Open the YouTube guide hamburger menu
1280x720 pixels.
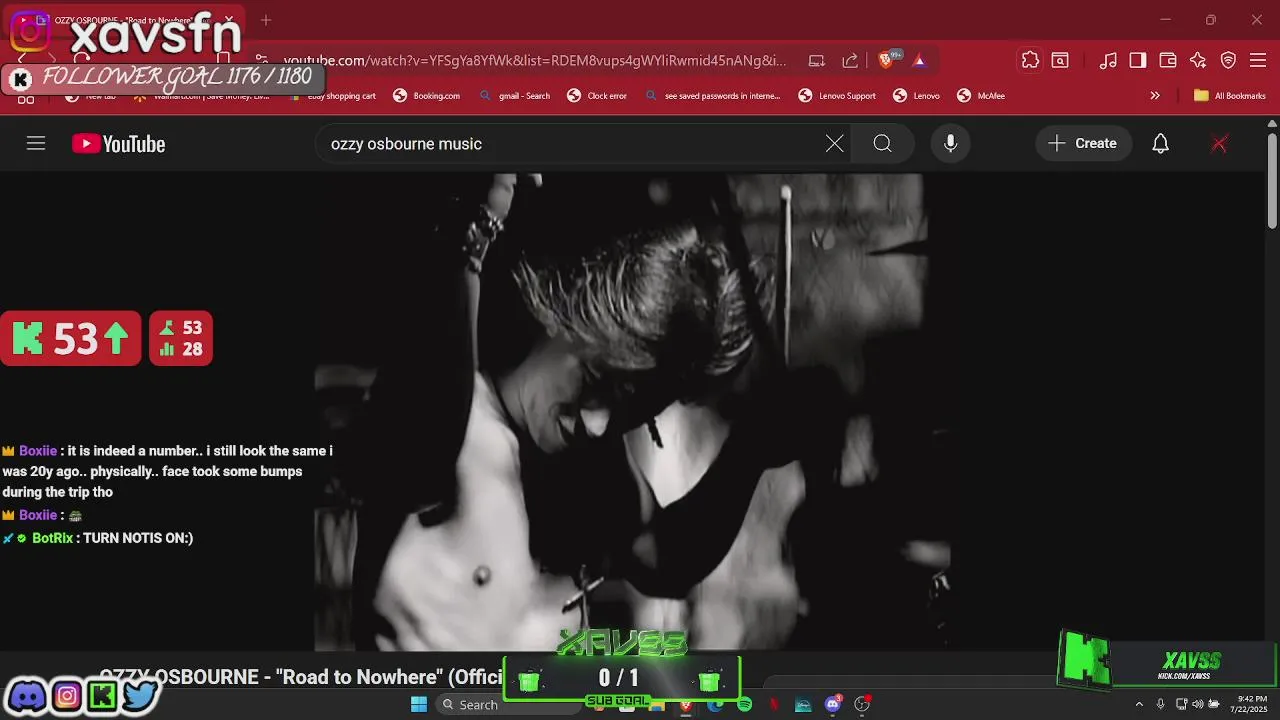[x=36, y=143]
